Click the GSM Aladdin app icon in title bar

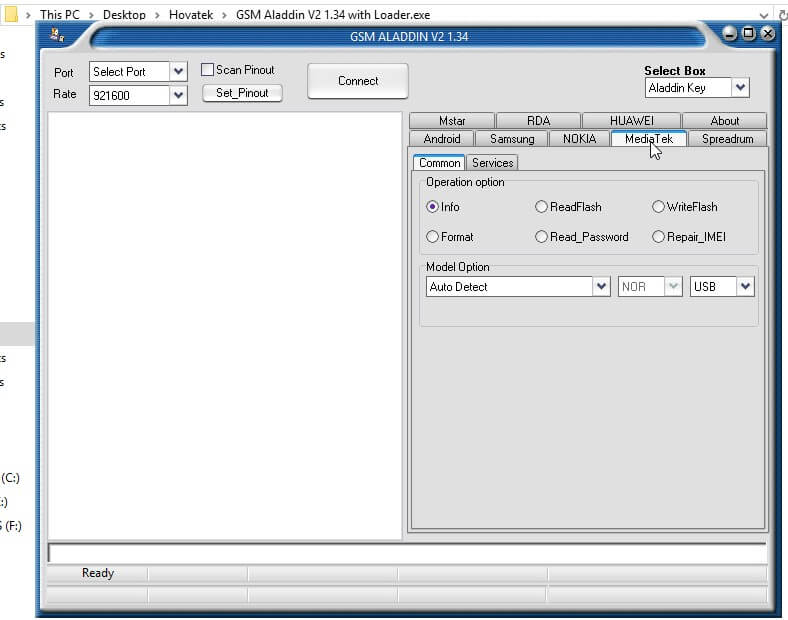[x=57, y=35]
